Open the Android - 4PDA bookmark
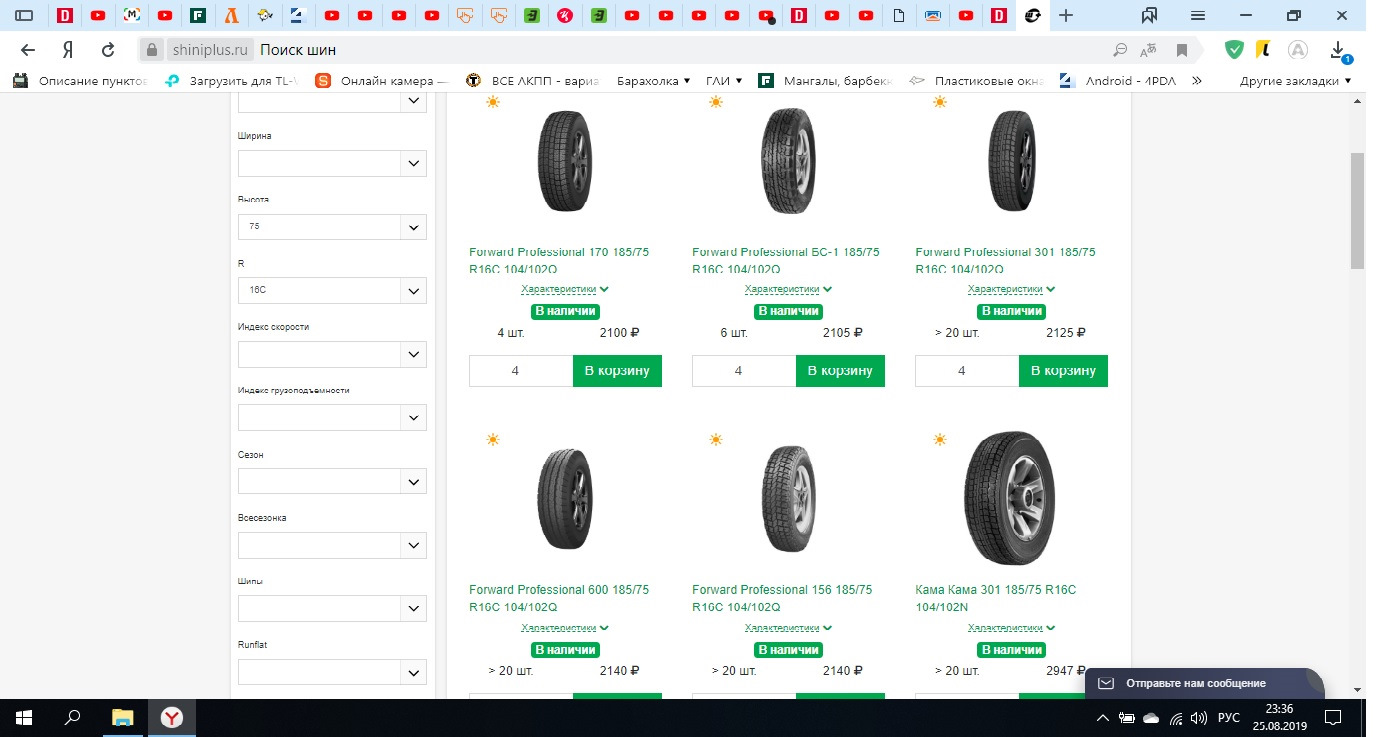 click(1118, 81)
